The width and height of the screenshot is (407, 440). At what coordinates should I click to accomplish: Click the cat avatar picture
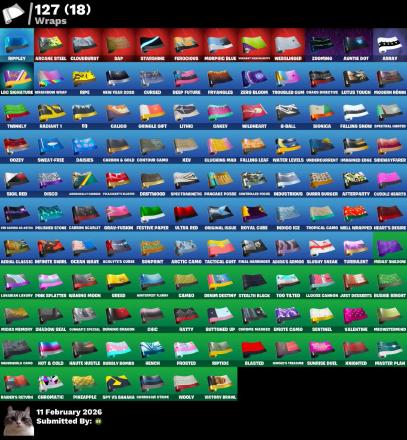(x=19, y=421)
